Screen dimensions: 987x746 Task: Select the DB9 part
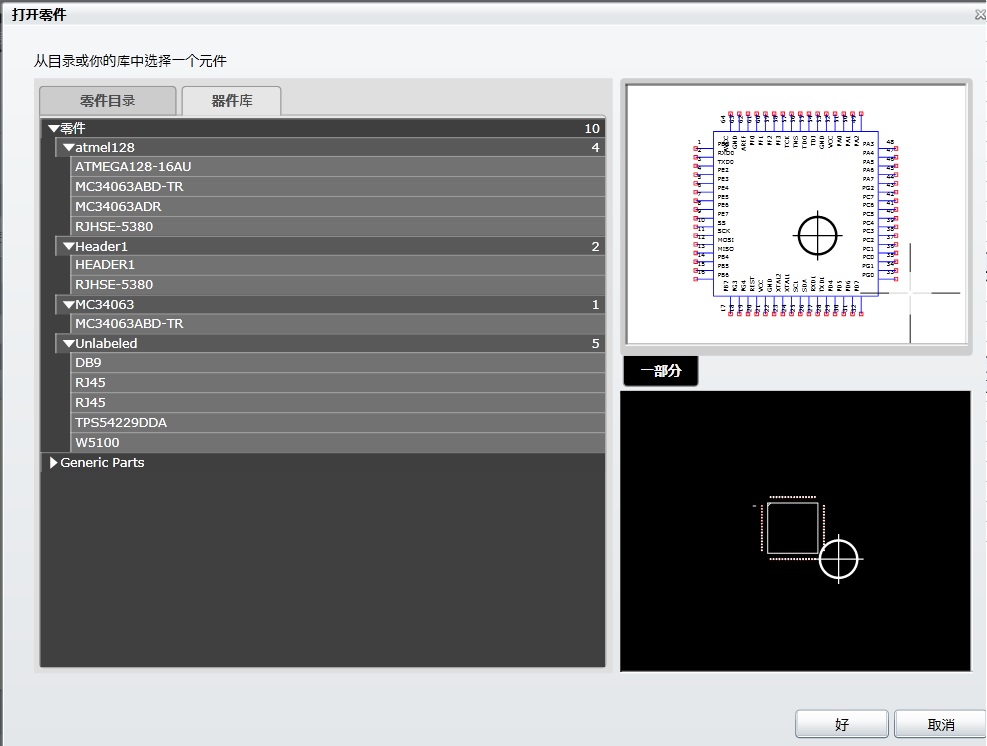pos(338,363)
